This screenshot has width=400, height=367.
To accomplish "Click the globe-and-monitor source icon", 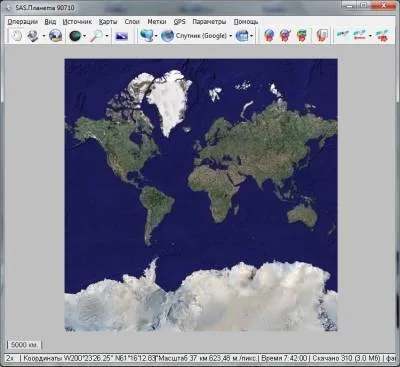I will [146, 35].
